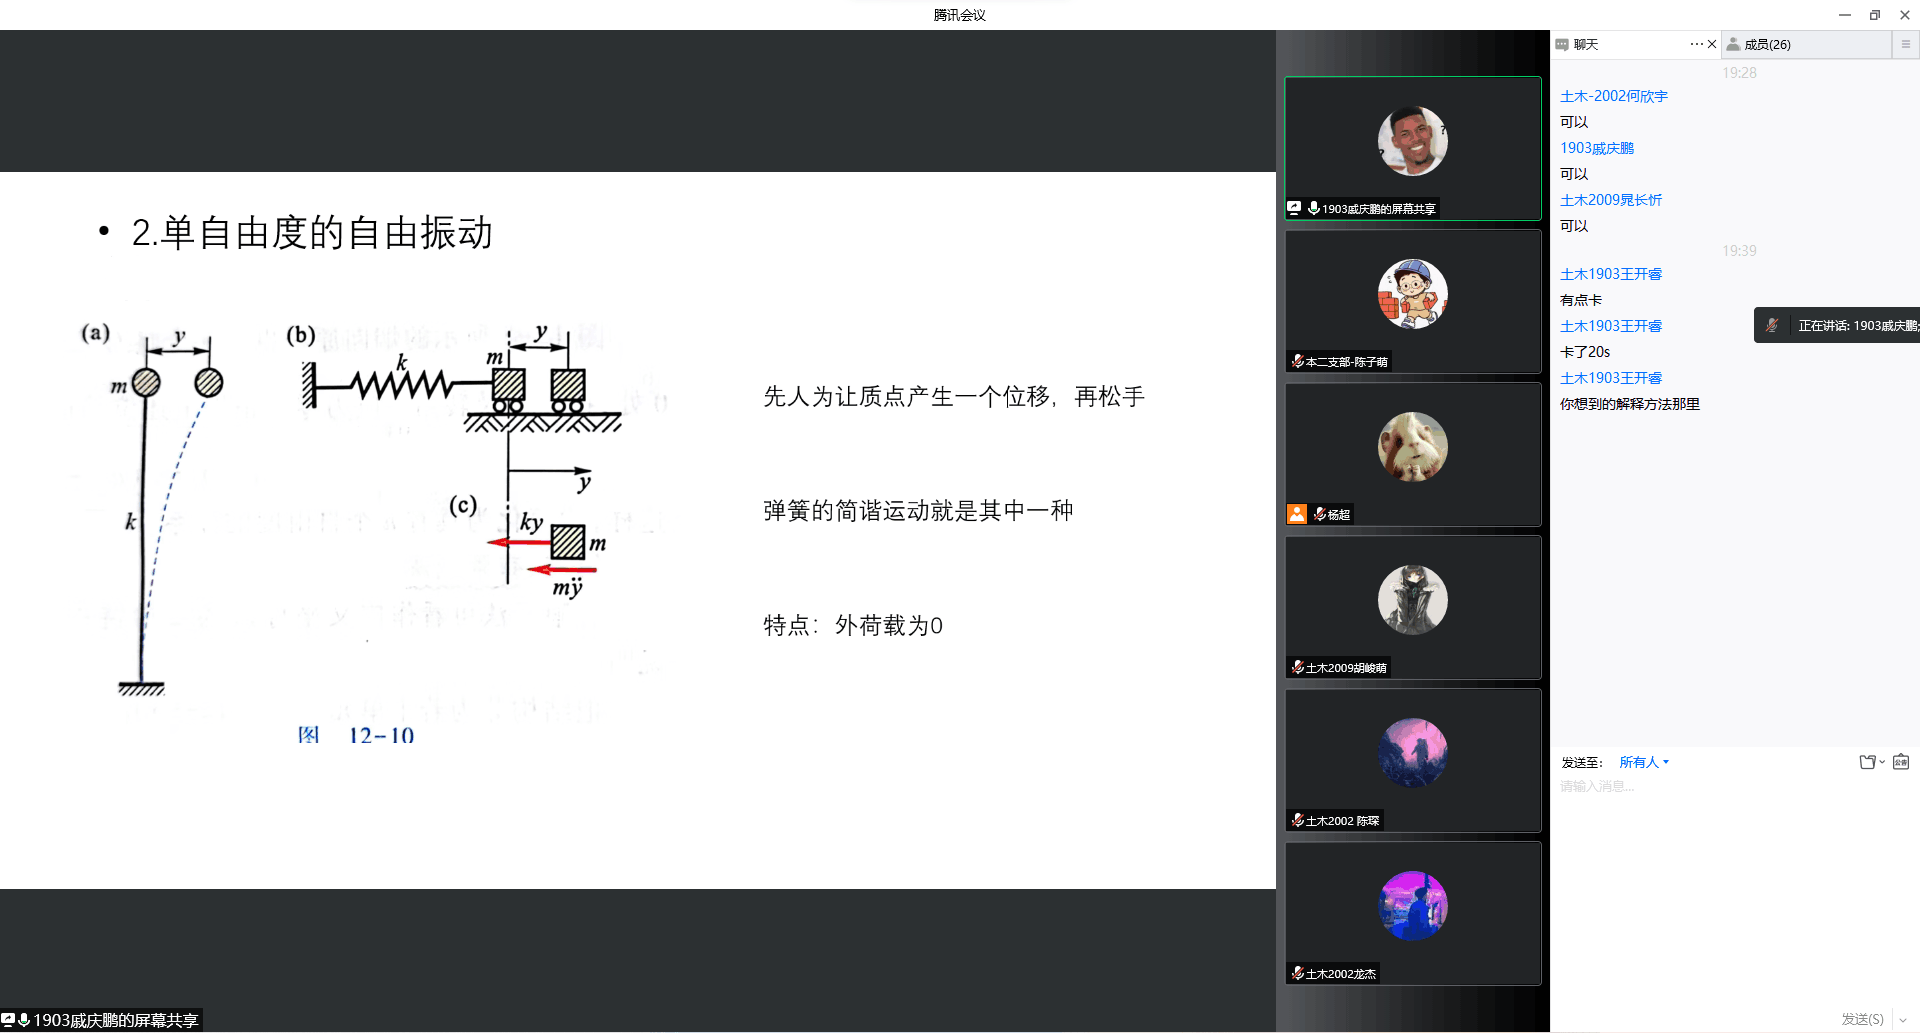Open the hamburger menu beside 成员(26)

click(x=1905, y=44)
